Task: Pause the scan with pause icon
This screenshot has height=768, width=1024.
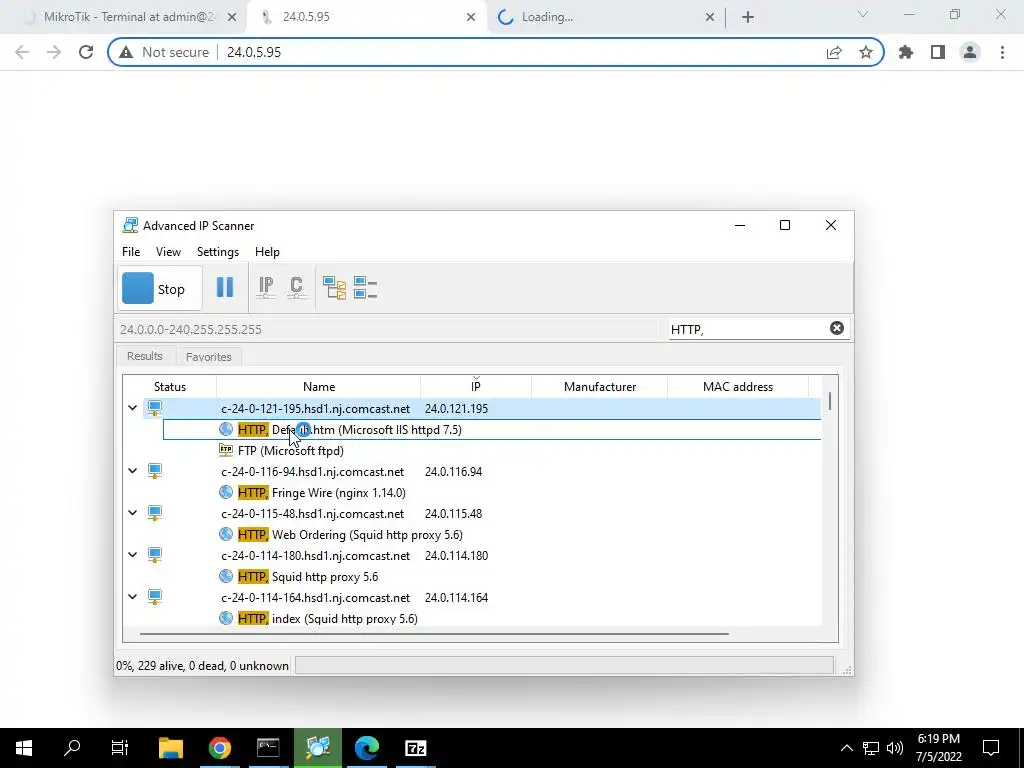Action: [225, 287]
